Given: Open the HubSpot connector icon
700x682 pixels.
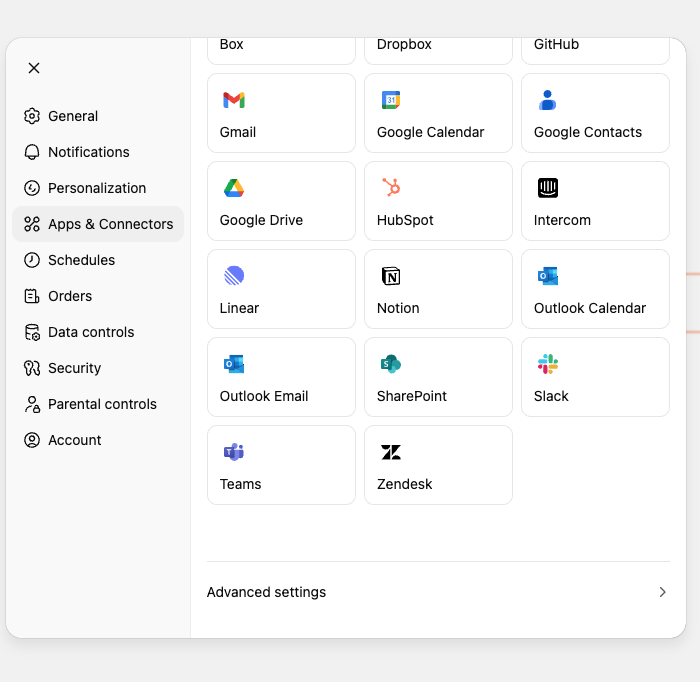Looking at the screenshot, I should pyautogui.click(x=391, y=188).
